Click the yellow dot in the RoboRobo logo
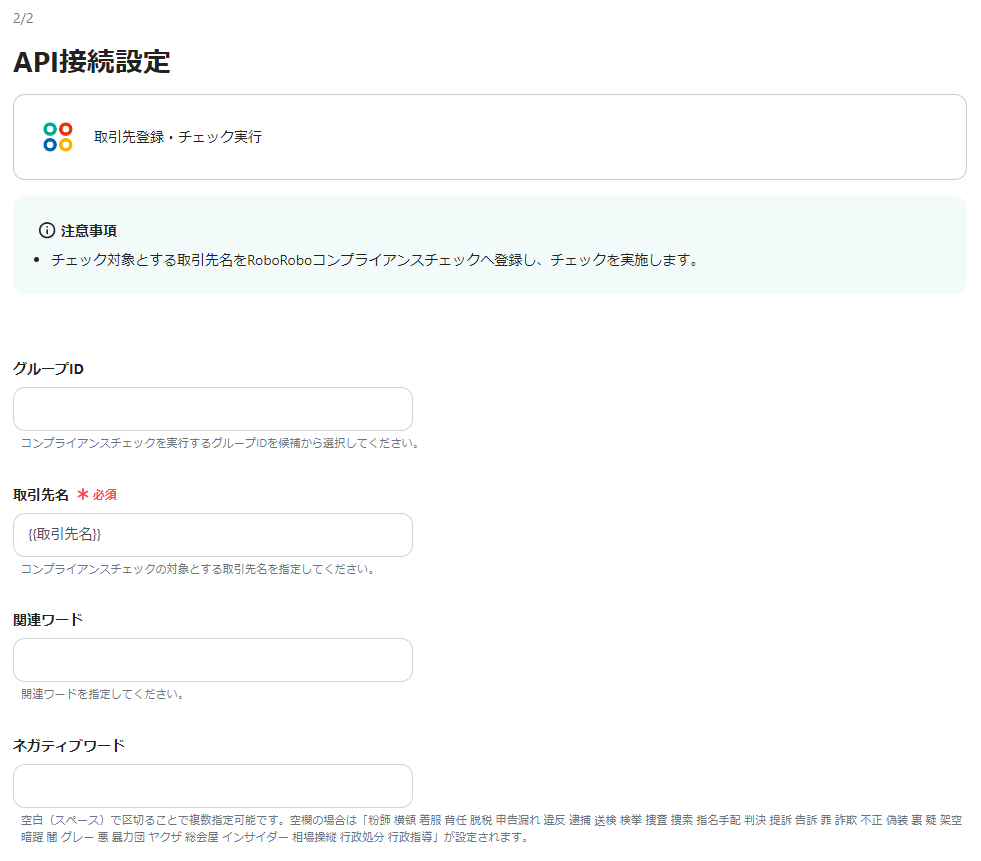The width and height of the screenshot is (981, 861). coord(66,144)
